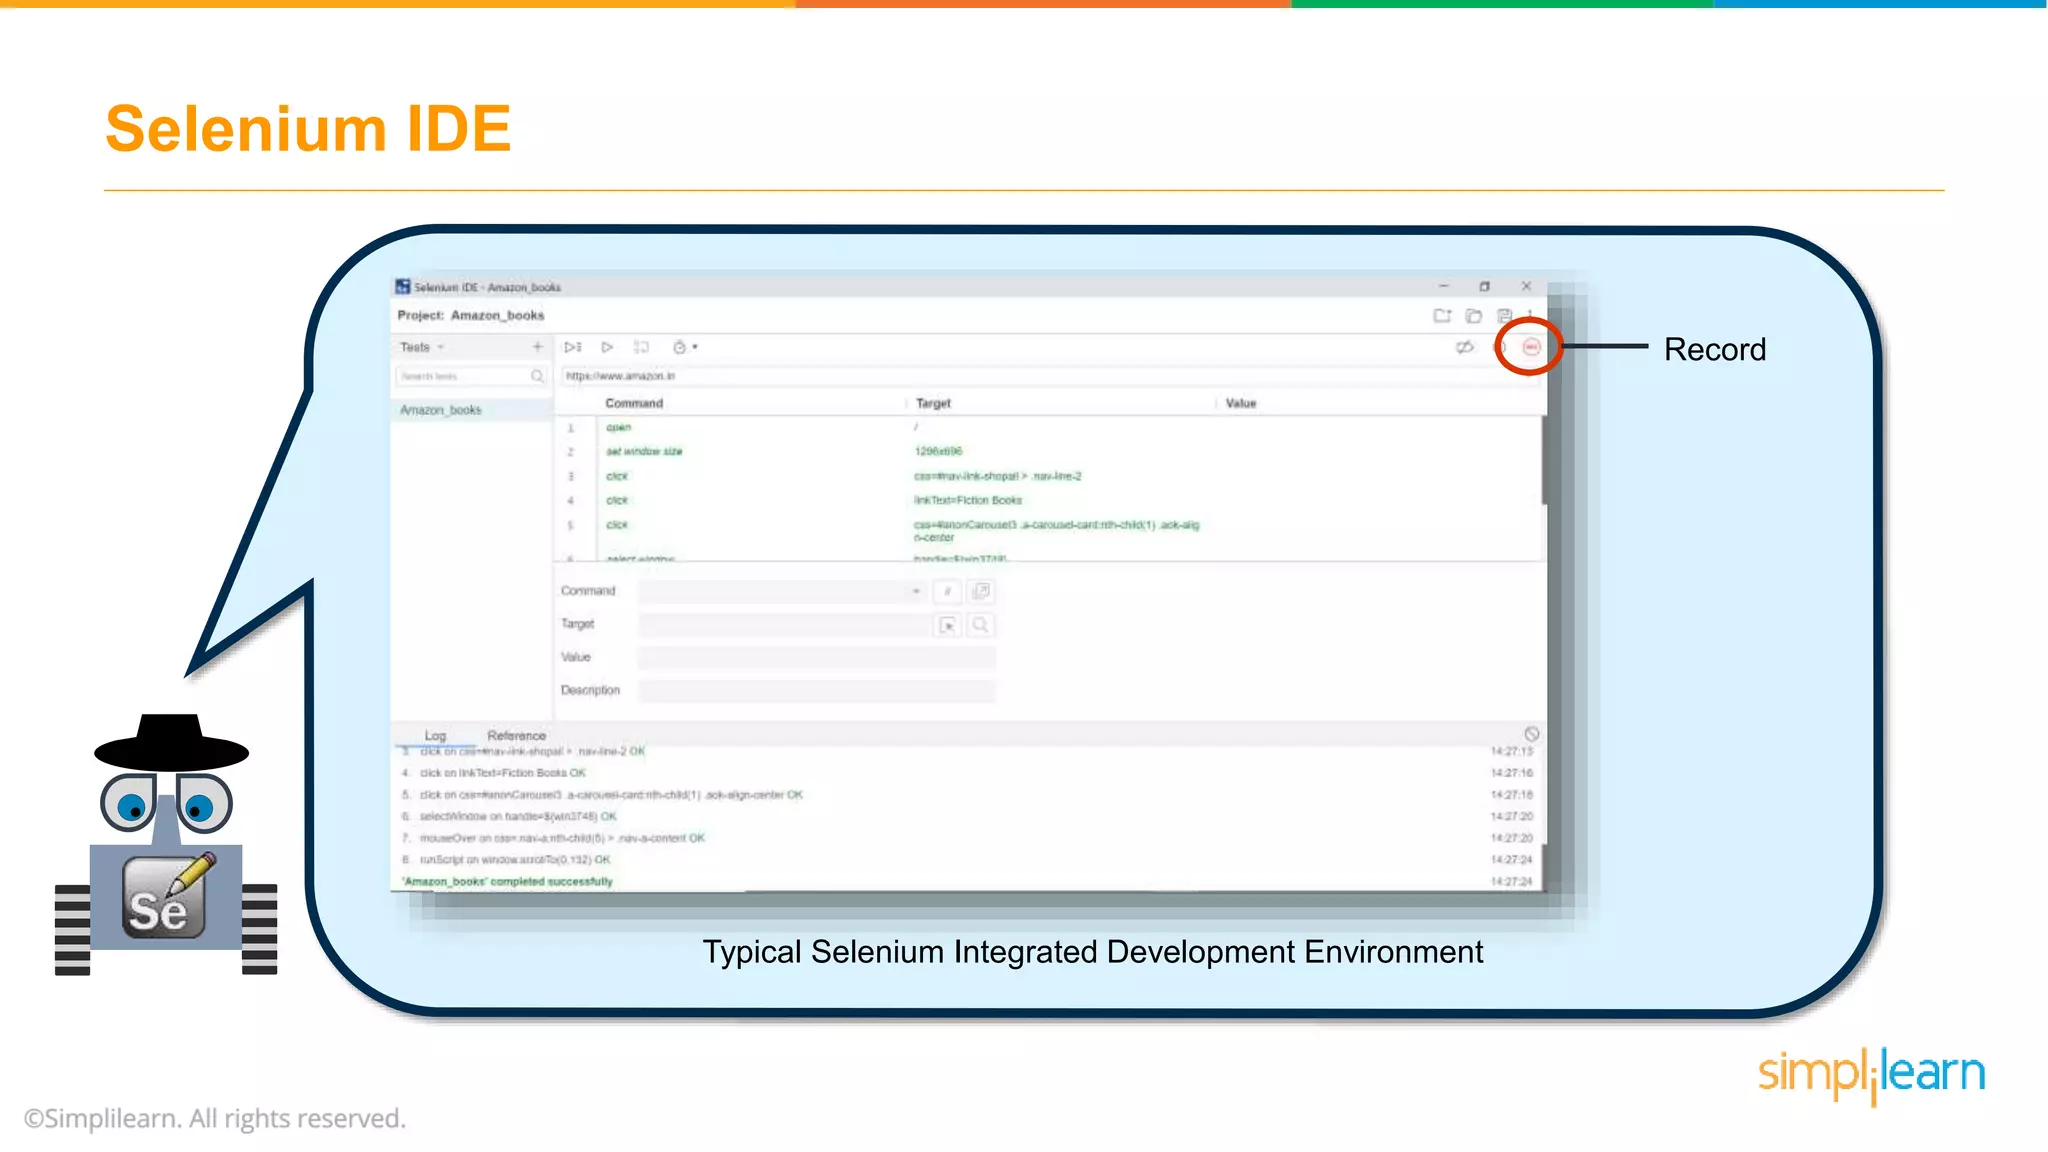Switch to the Log tab
2048x1152 pixels.
pos(435,735)
